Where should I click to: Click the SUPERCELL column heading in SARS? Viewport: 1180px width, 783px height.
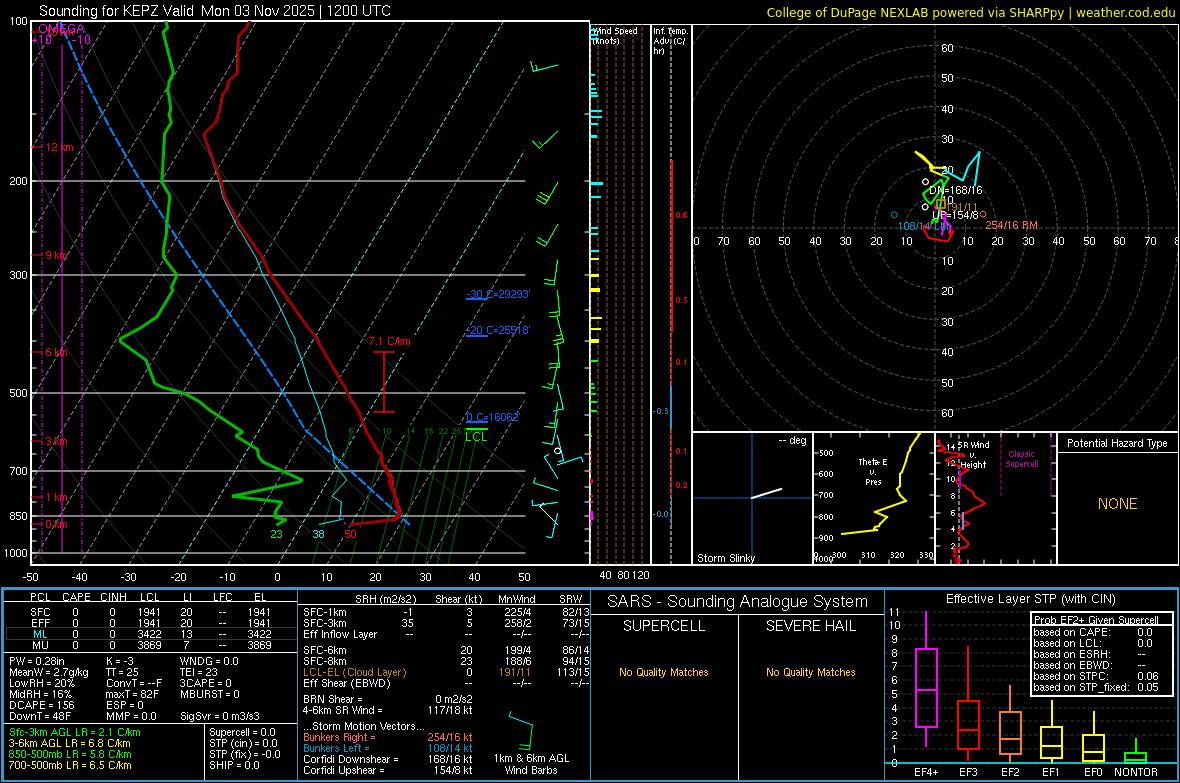tap(664, 626)
